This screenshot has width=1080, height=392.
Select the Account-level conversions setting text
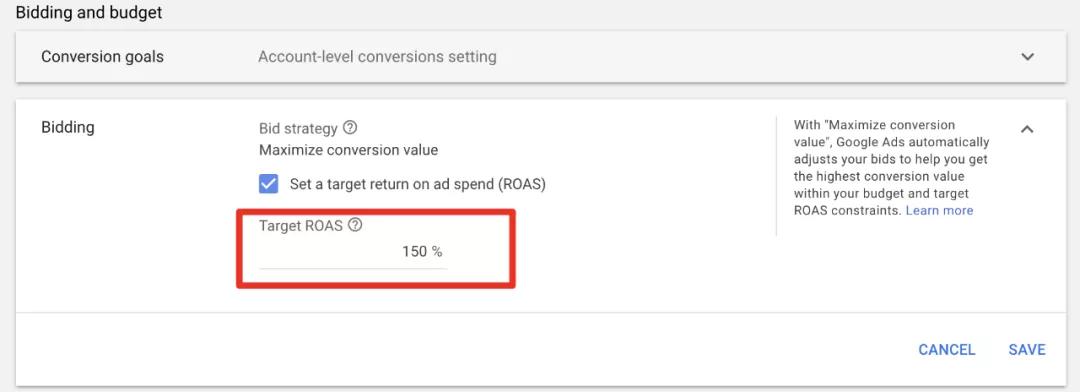tap(377, 56)
